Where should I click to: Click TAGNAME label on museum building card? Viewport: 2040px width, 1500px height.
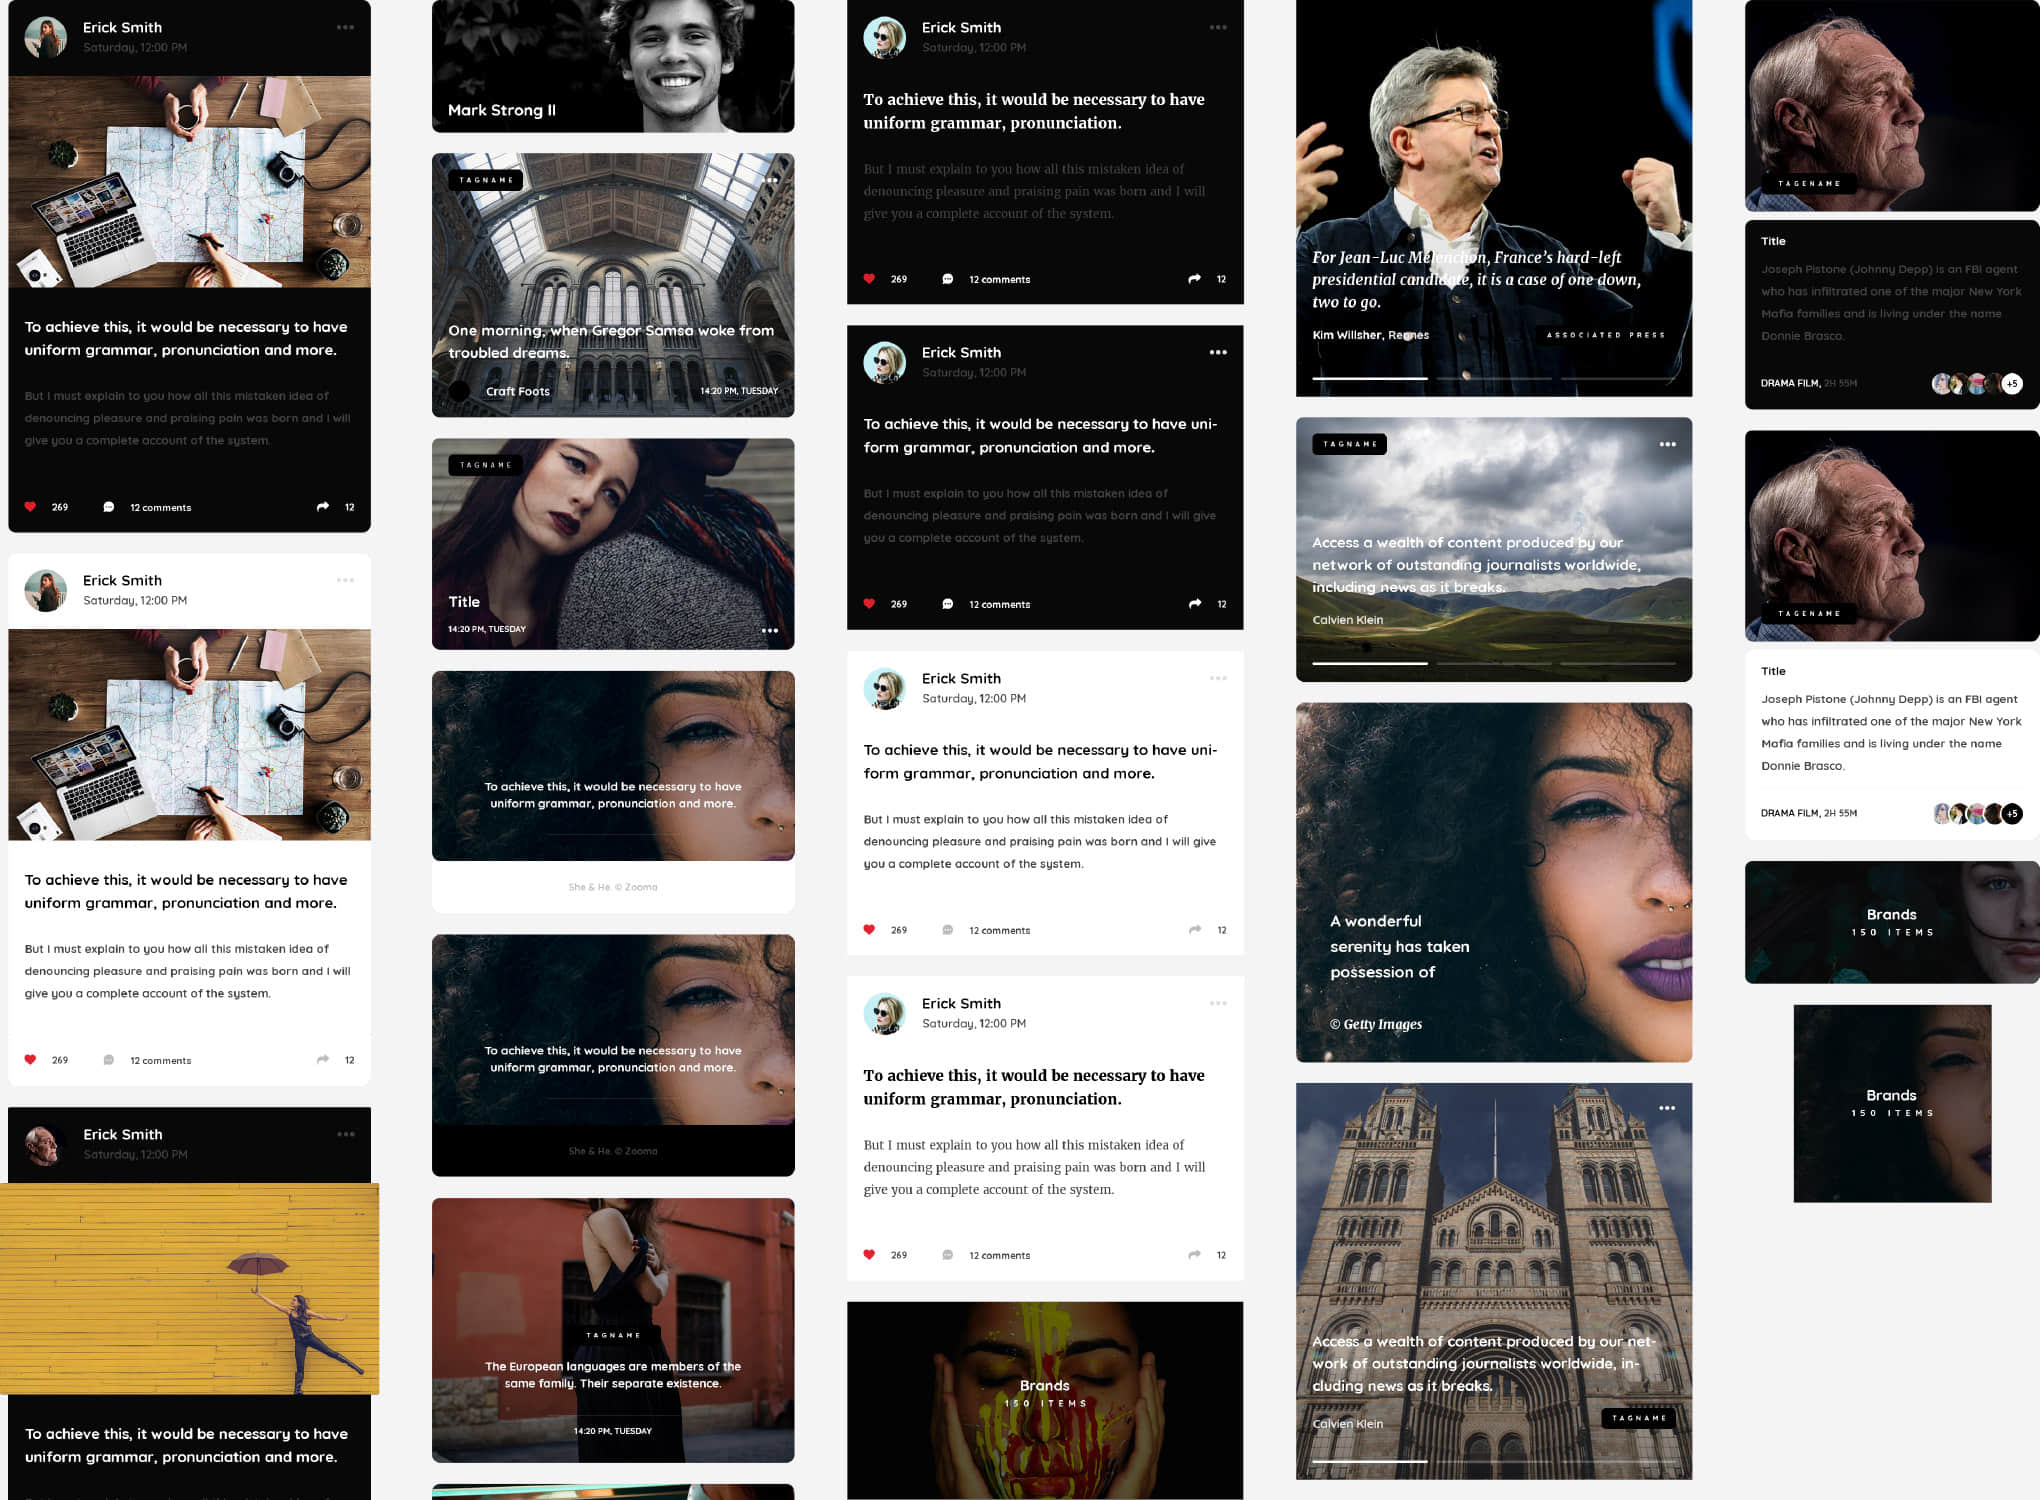pos(1638,1418)
